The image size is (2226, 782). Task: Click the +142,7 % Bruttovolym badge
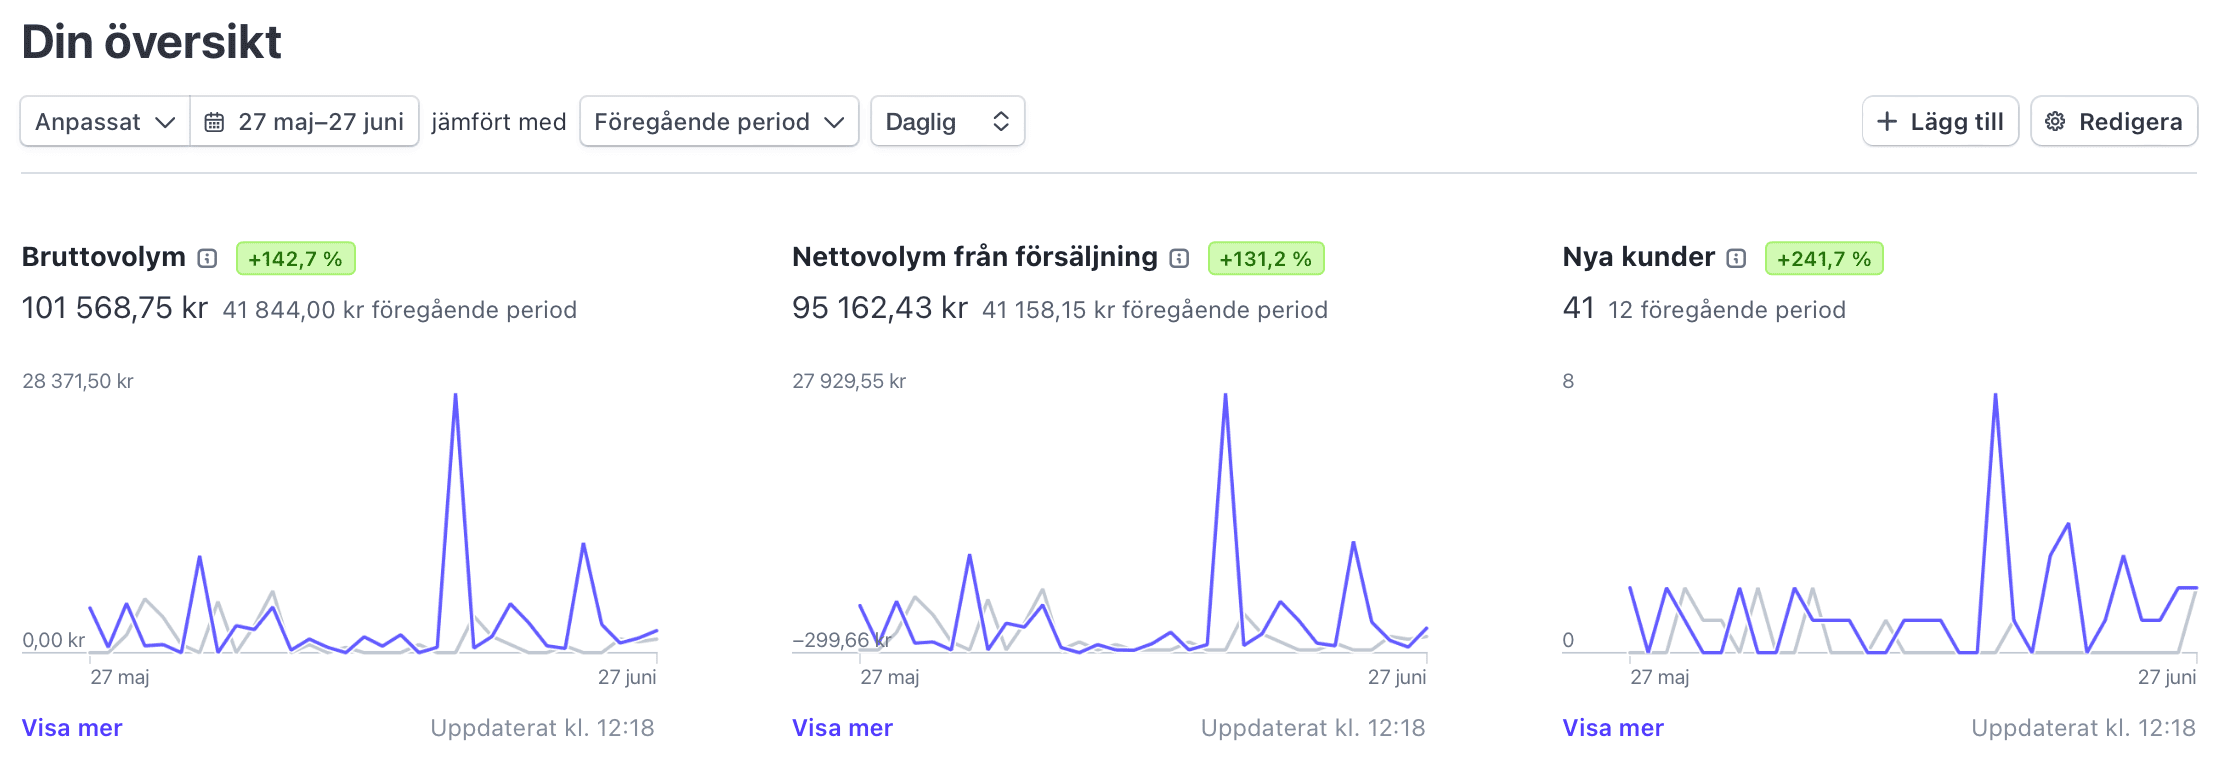tap(295, 259)
